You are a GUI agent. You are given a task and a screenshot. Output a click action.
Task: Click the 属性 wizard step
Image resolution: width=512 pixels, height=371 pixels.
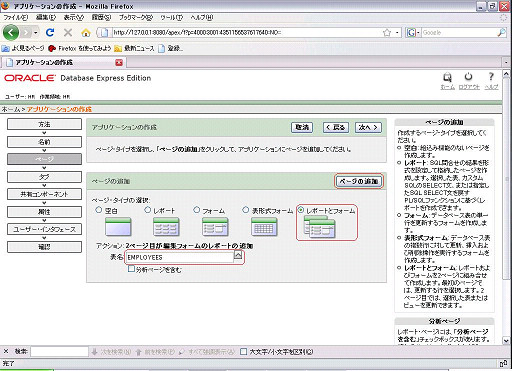coord(44,212)
